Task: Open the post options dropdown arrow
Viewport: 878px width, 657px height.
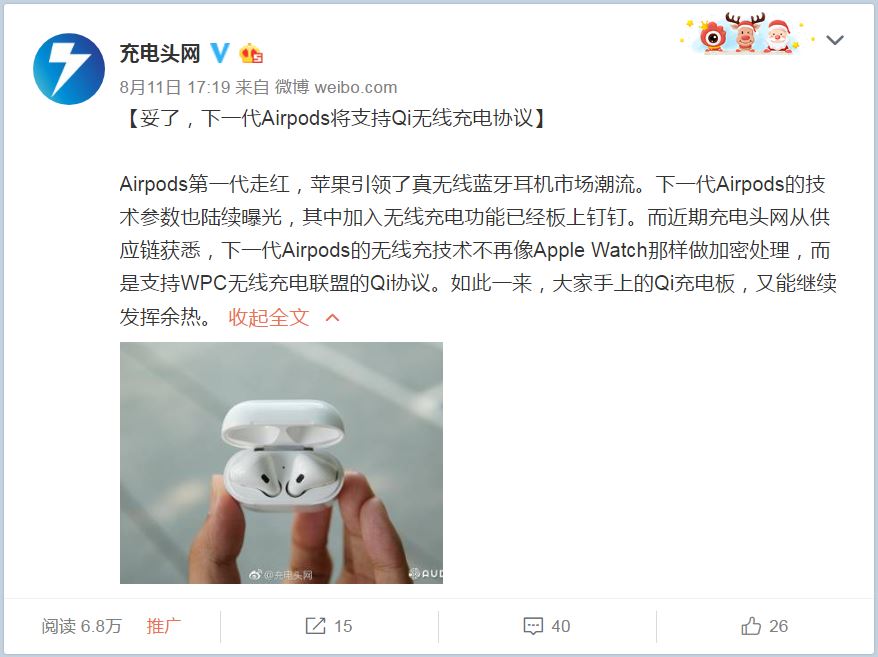Action: coord(835,40)
